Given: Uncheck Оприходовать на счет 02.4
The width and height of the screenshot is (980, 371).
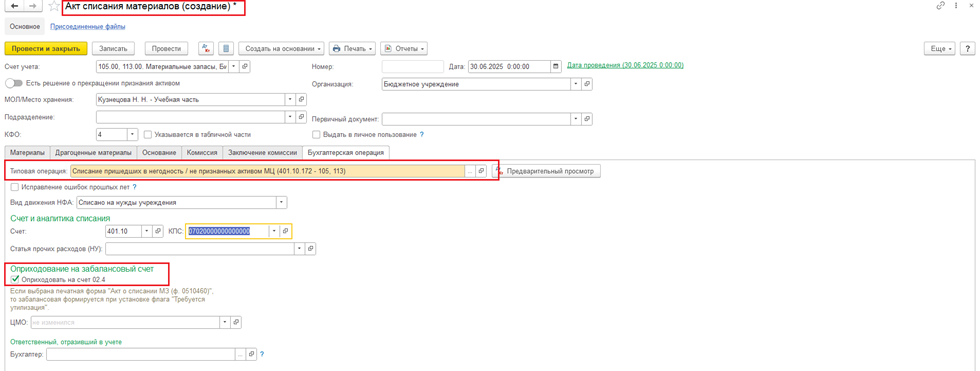Looking at the screenshot, I should [15, 279].
